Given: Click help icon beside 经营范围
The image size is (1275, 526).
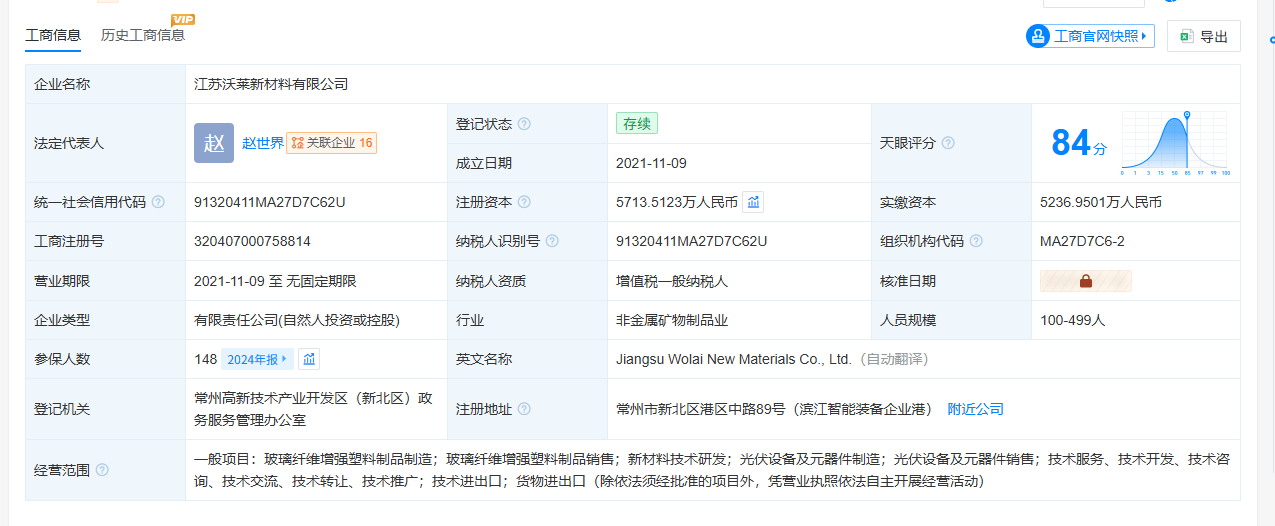Looking at the screenshot, I should pos(102,470).
